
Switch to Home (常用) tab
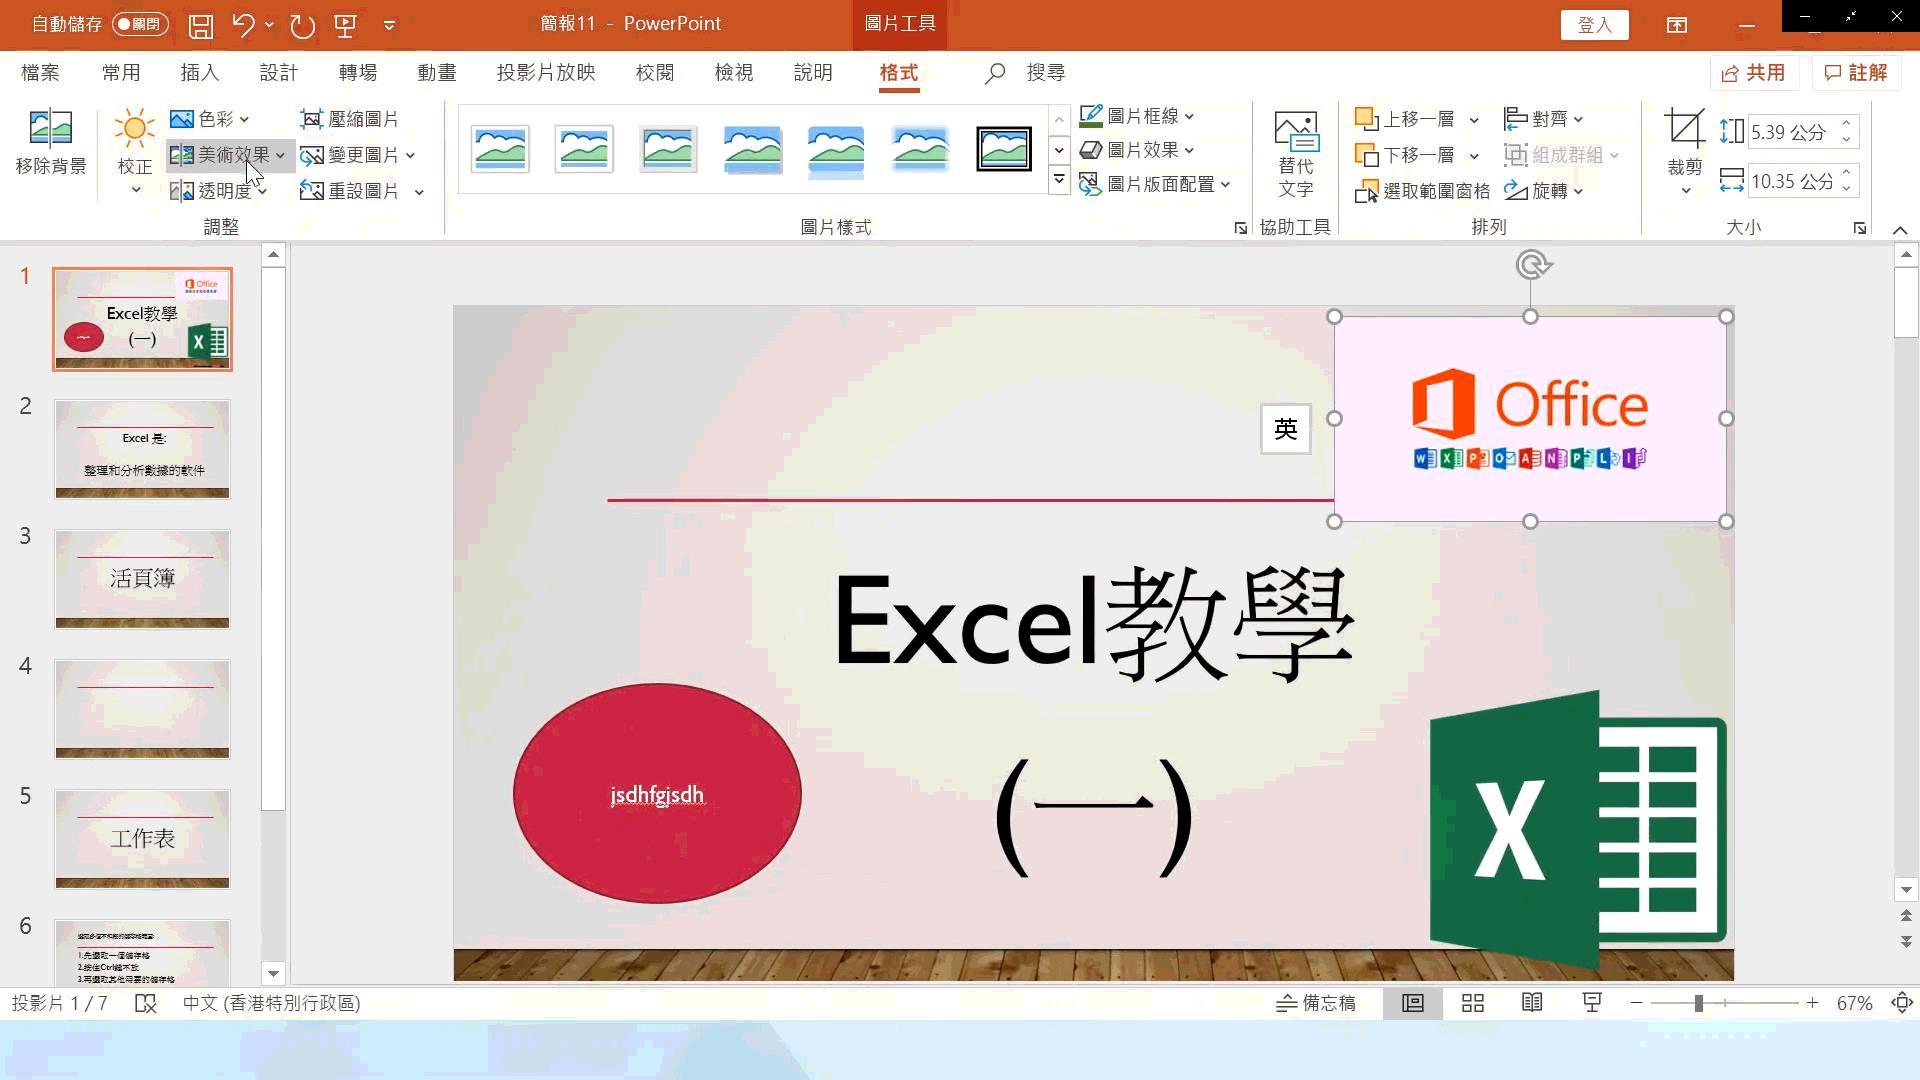(x=121, y=73)
